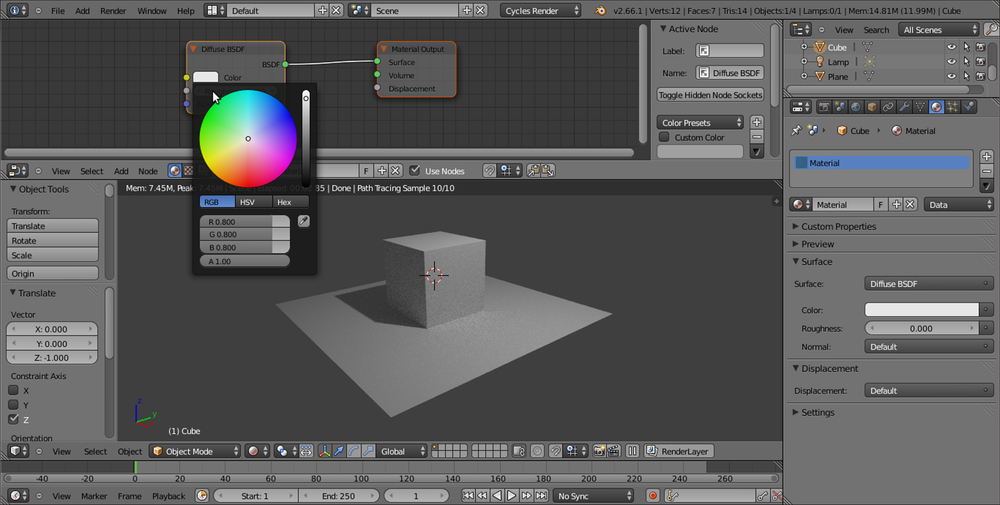The height and width of the screenshot is (505, 1000).
Task: Click the auto-keyframe record button
Action: [652, 496]
